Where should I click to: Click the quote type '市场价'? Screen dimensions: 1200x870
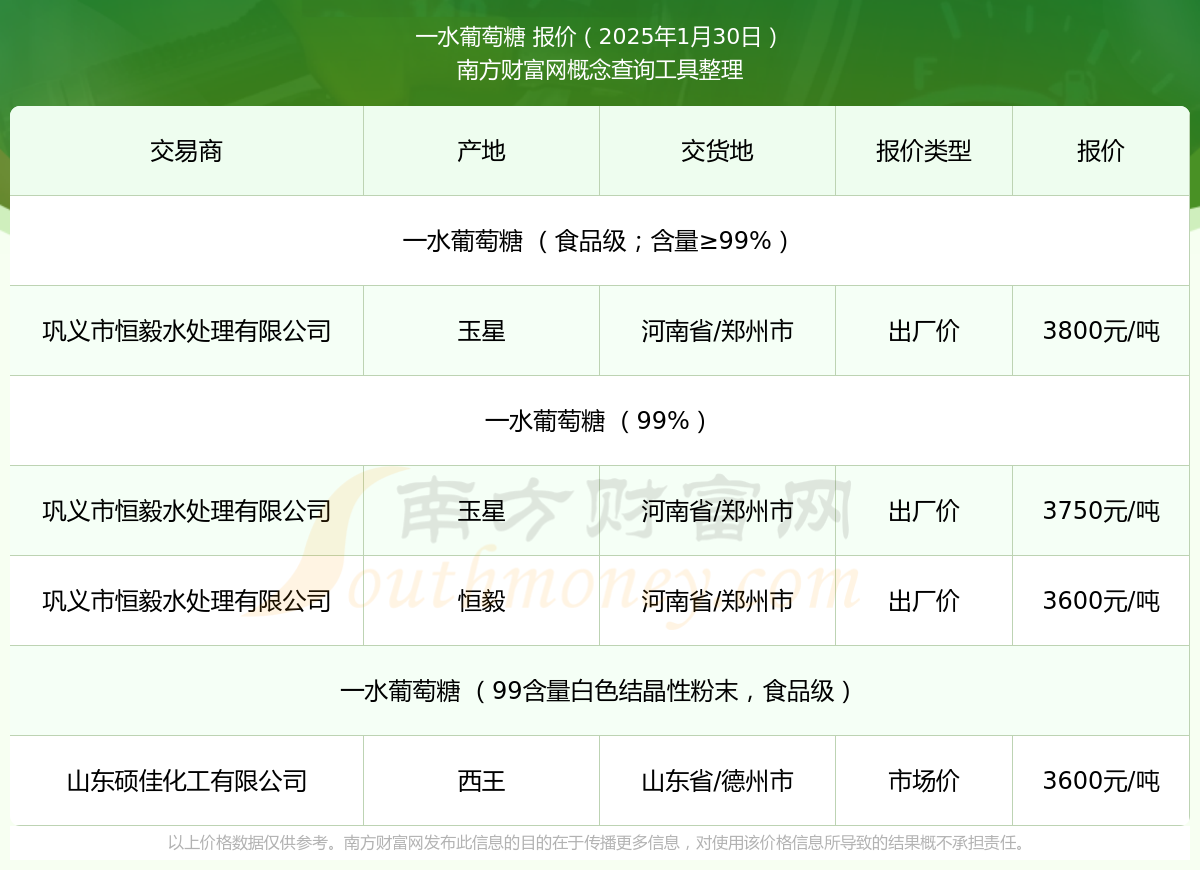[924, 781]
